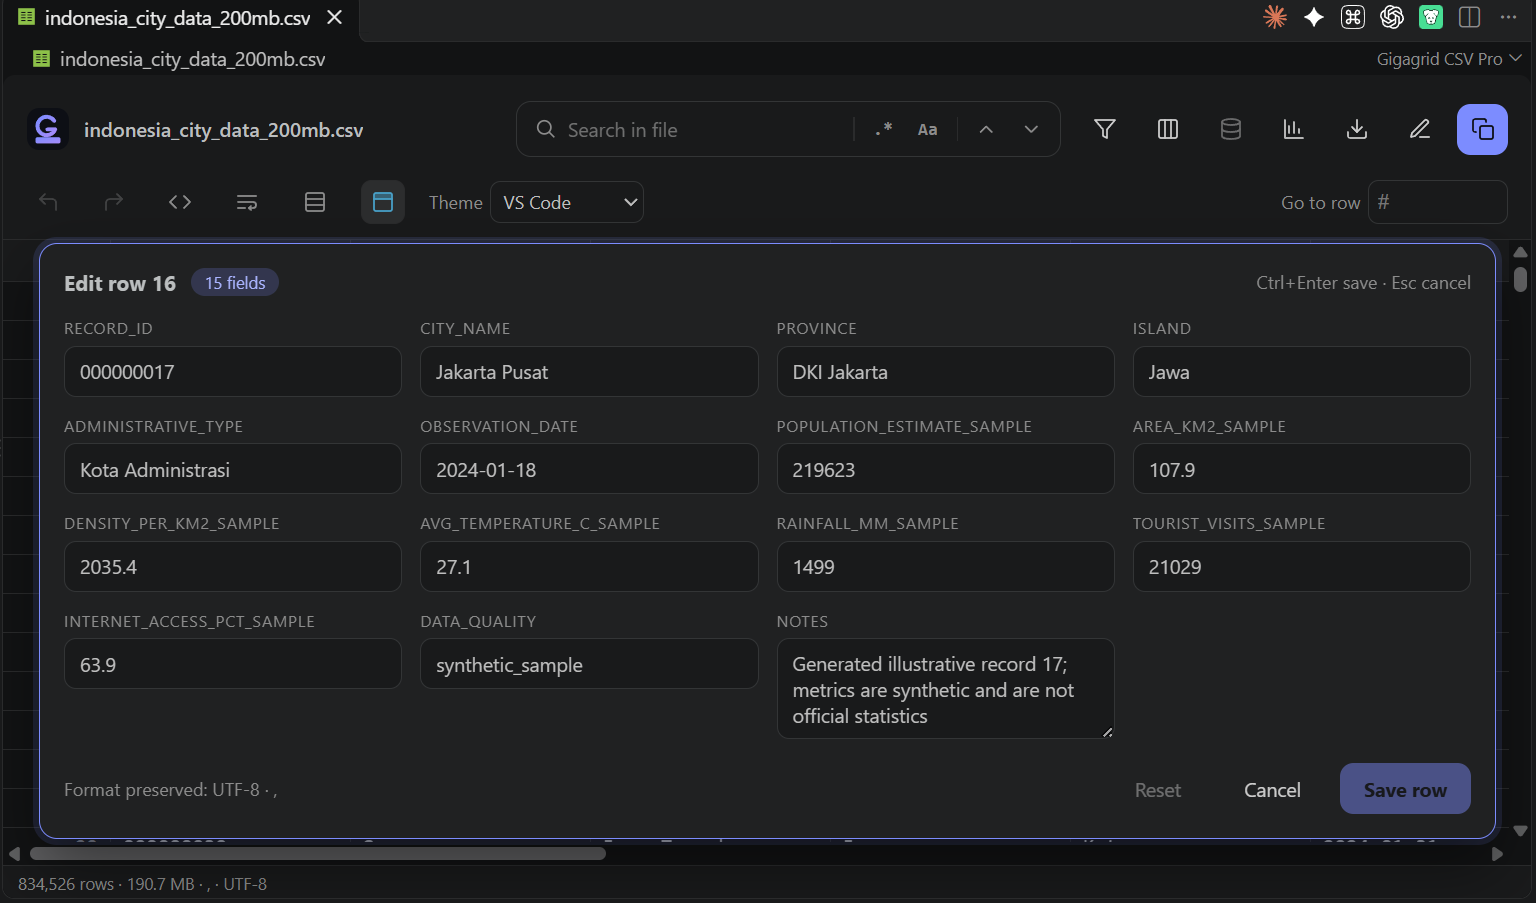
Task: Click the ChatGPT knot logo icon
Action: (1392, 17)
